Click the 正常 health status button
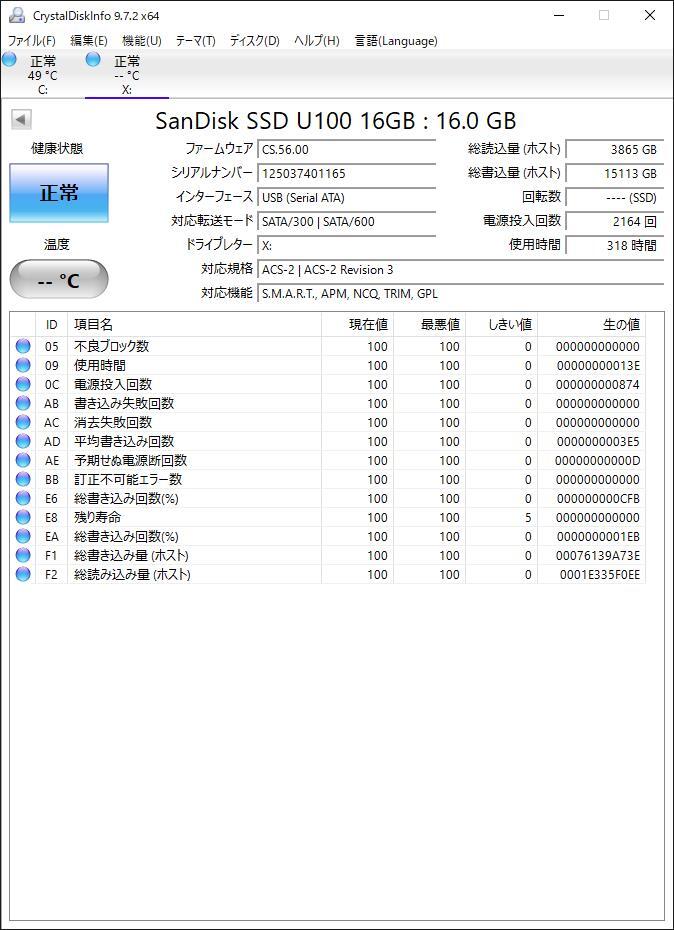674x930 pixels. [59, 193]
